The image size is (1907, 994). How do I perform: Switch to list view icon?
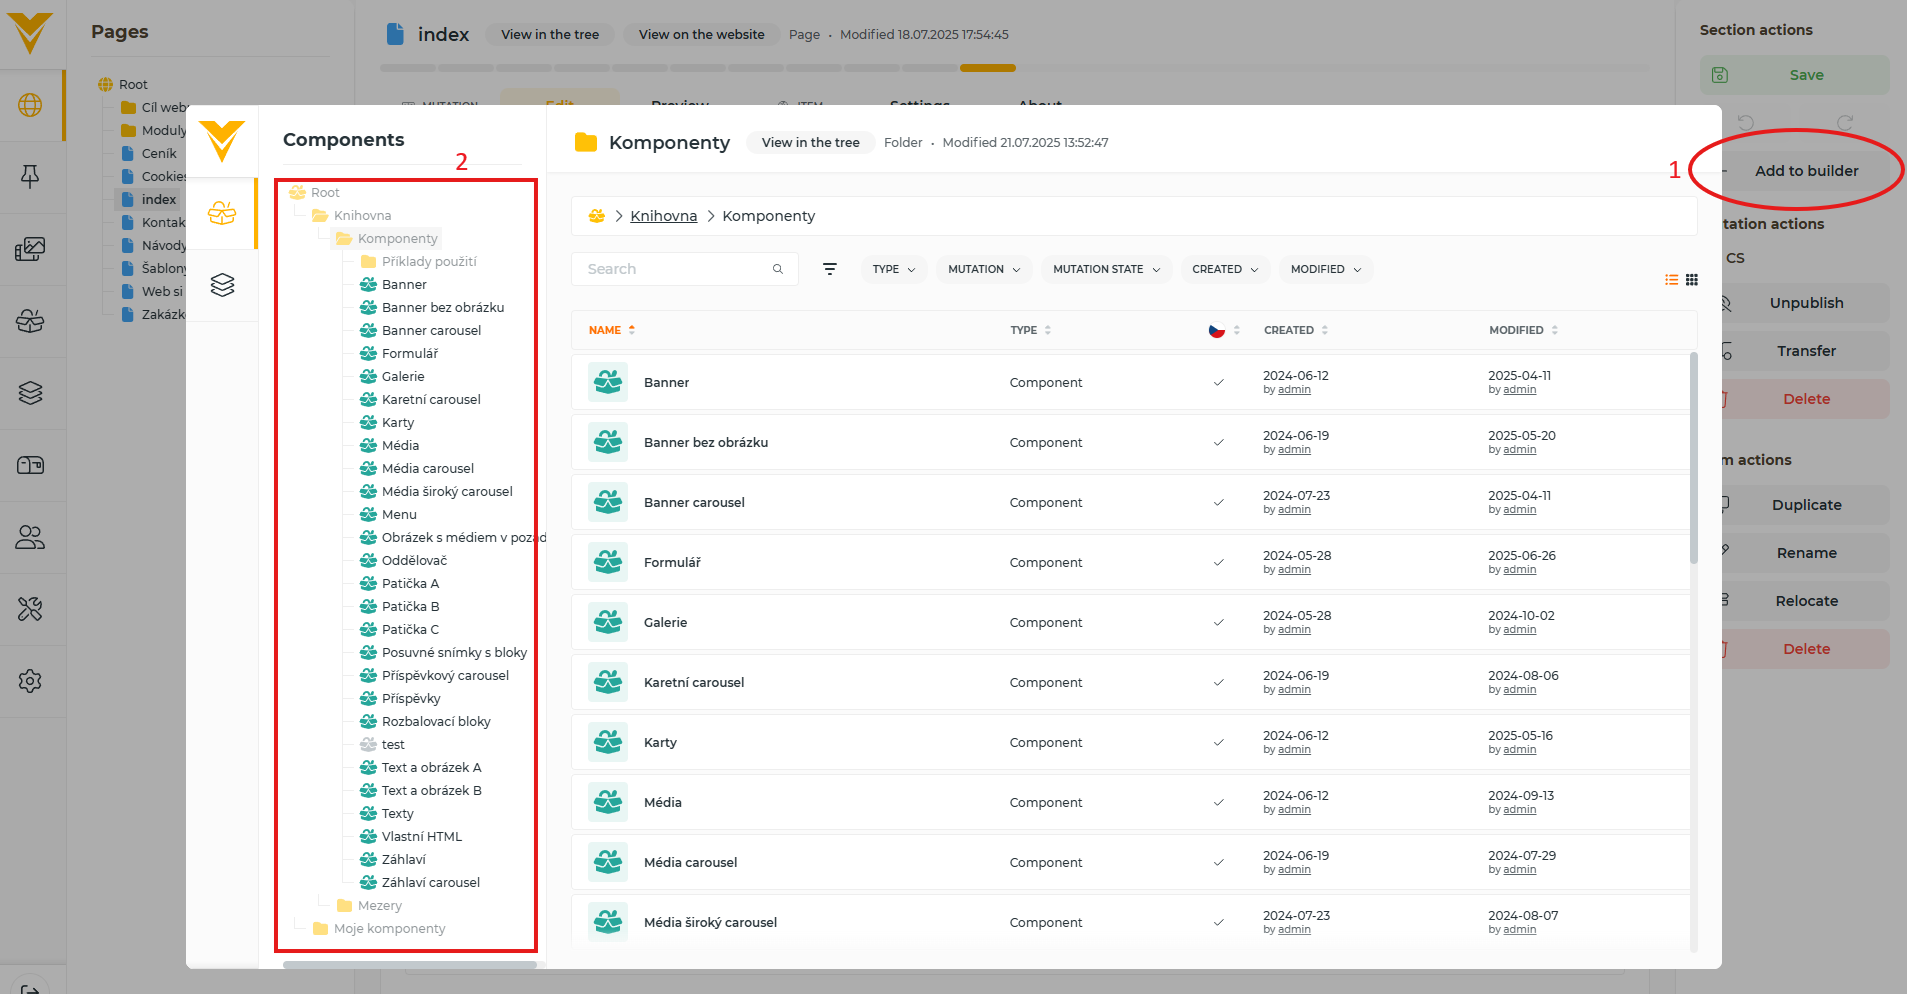point(1671,280)
